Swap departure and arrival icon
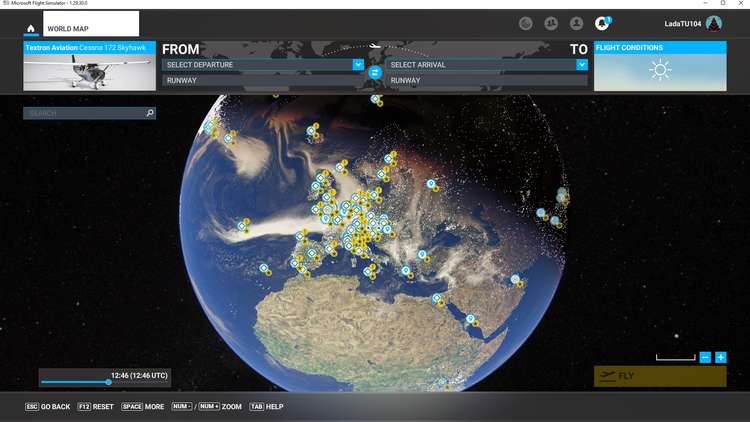750x422 pixels. 375,73
